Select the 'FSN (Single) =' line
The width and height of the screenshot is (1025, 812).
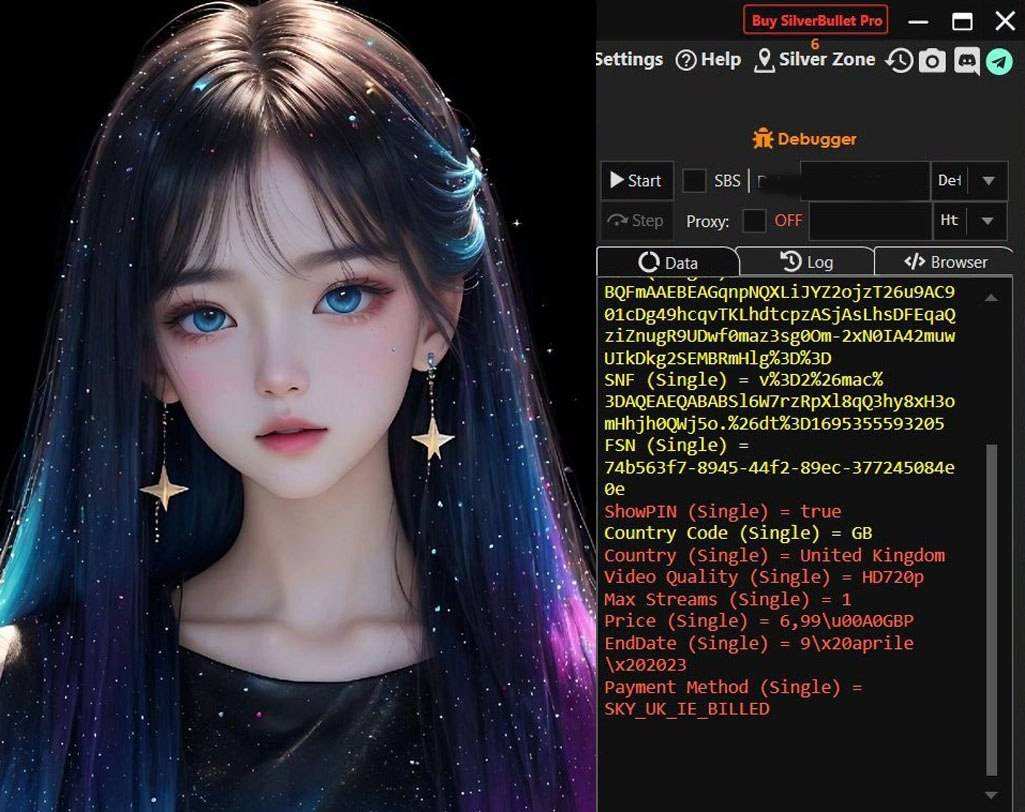(x=677, y=445)
